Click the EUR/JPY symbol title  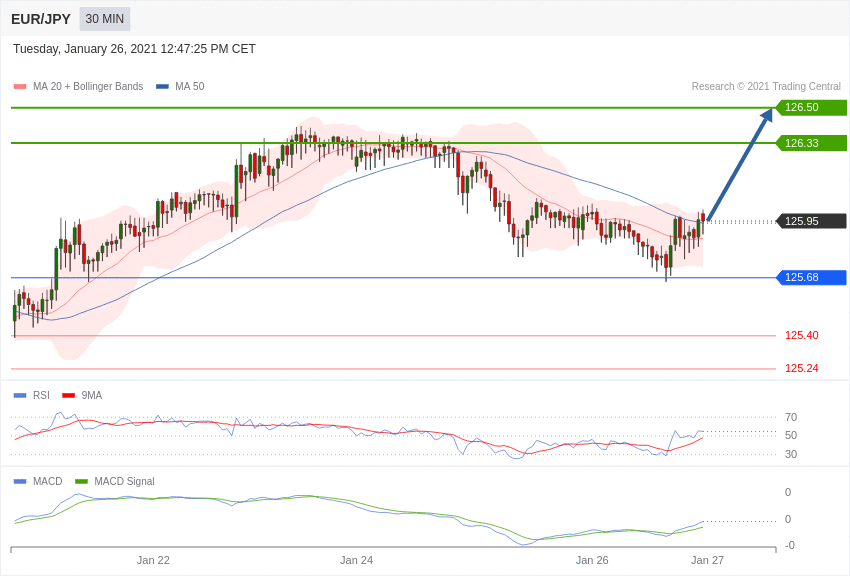pyautogui.click(x=41, y=19)
